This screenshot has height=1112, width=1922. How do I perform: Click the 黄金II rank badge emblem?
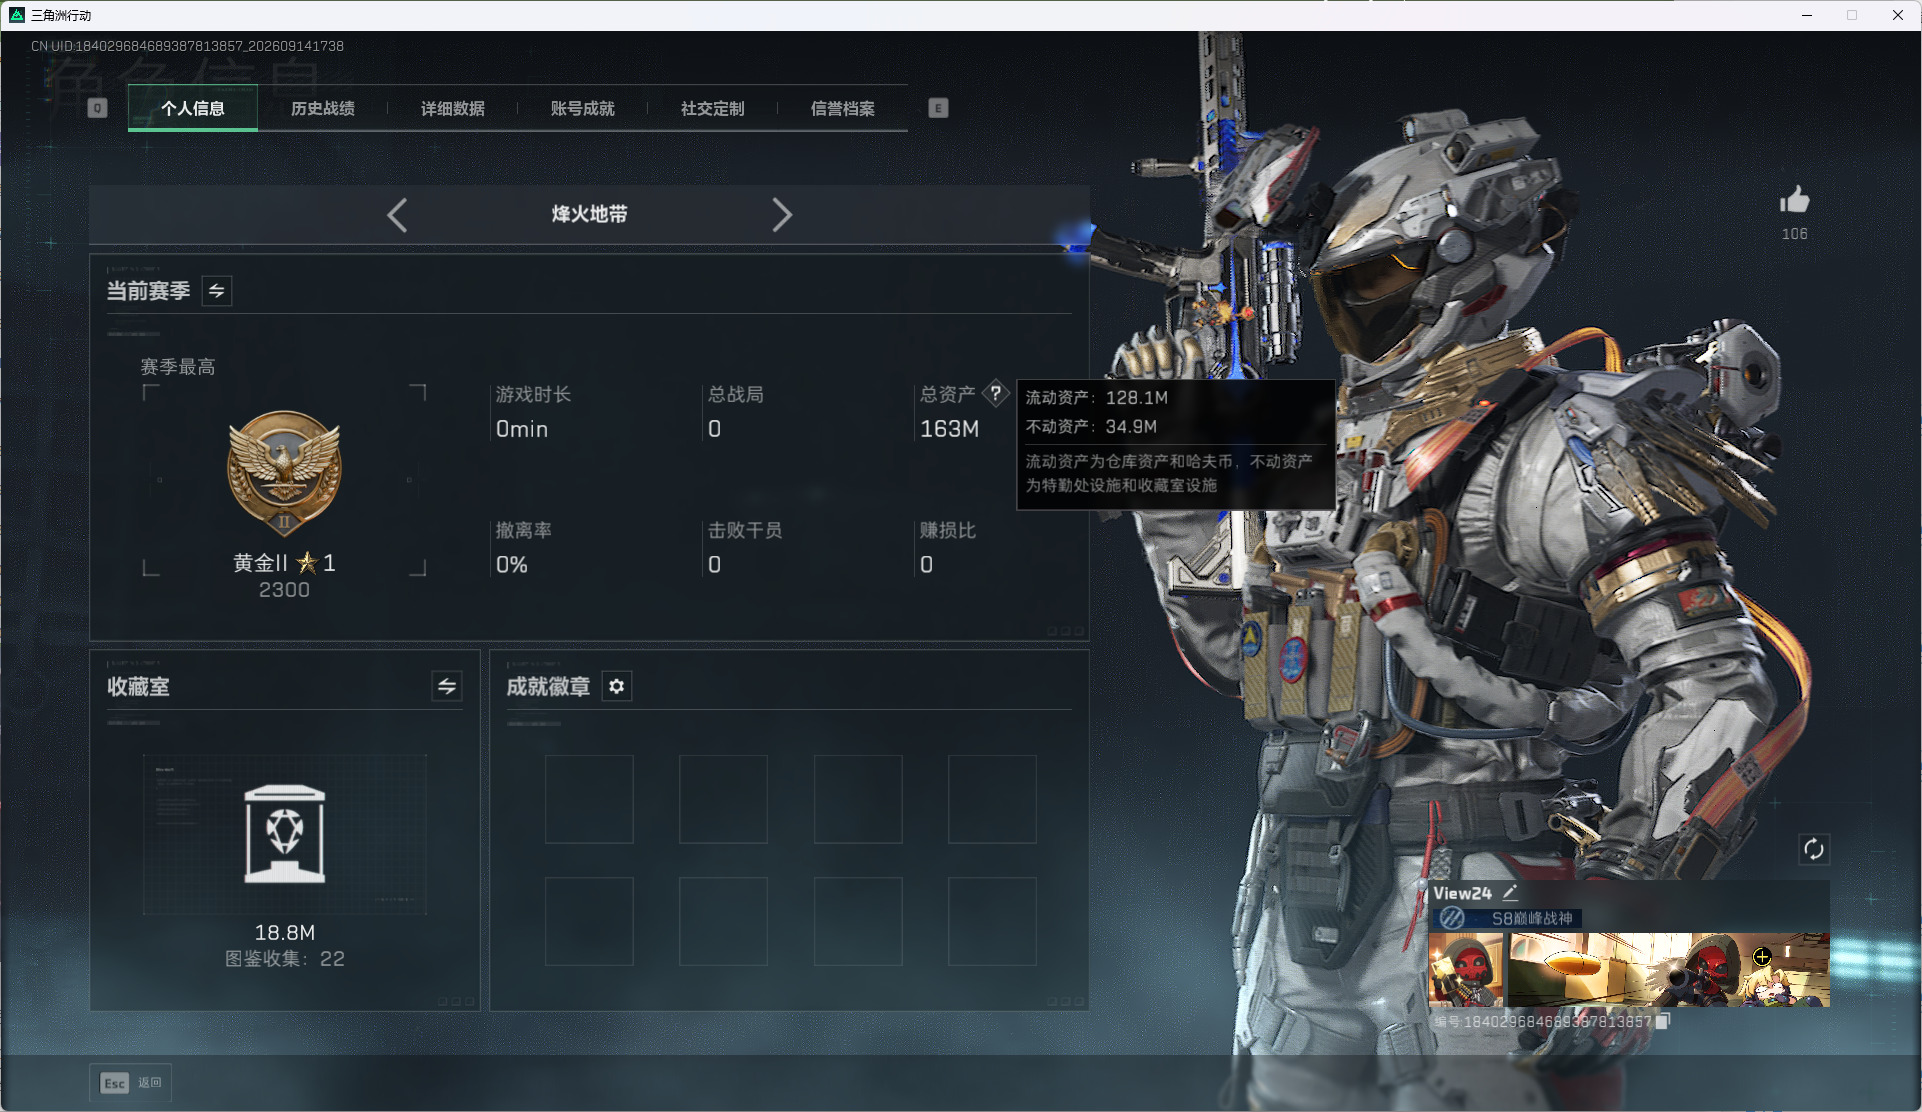point(285,475)
